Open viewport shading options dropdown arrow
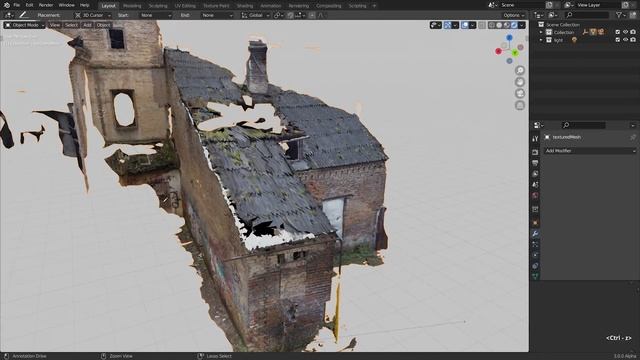This screenshot has width=640, height=360. pyautogui.click(x=522, y=25)
